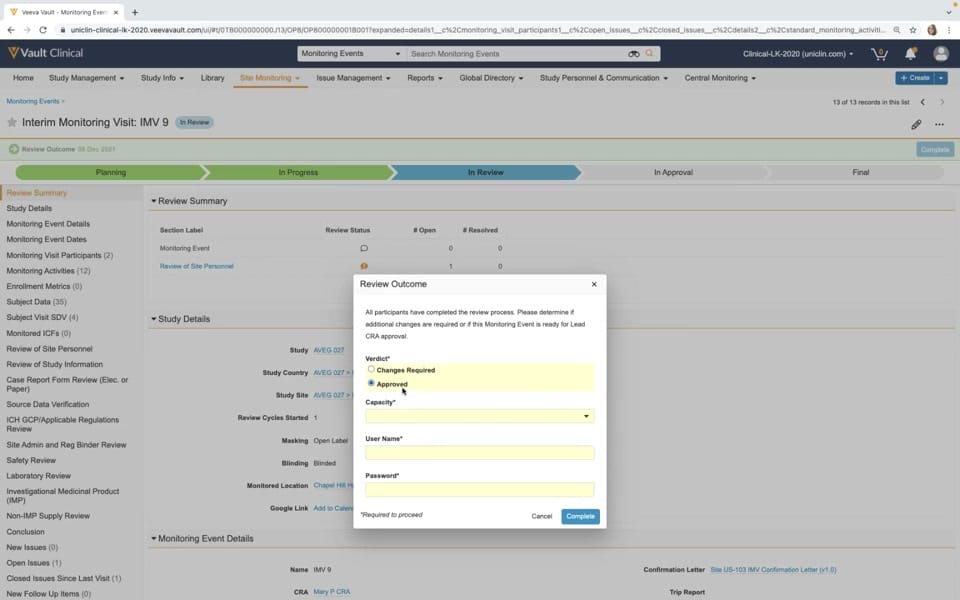Open the browser zoom magnifier icon
Image resolution: width=960 pixels, height=600 pixels.
click(x=896, y=29)
